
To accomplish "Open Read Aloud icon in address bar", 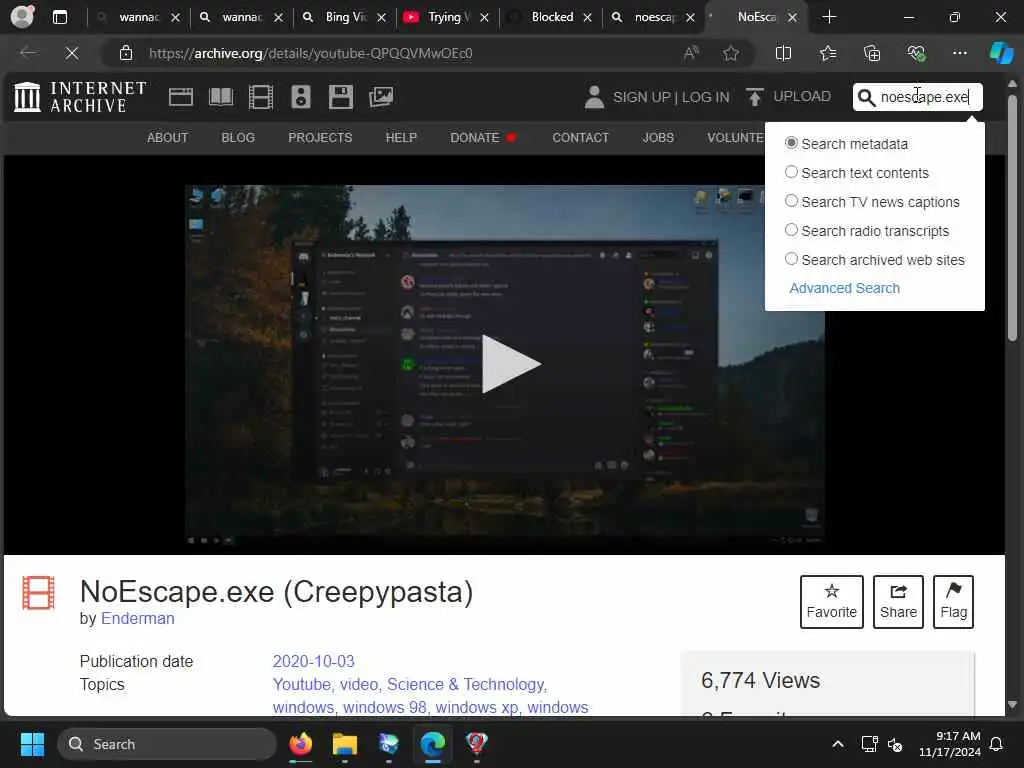I will (x=691, y=53).
